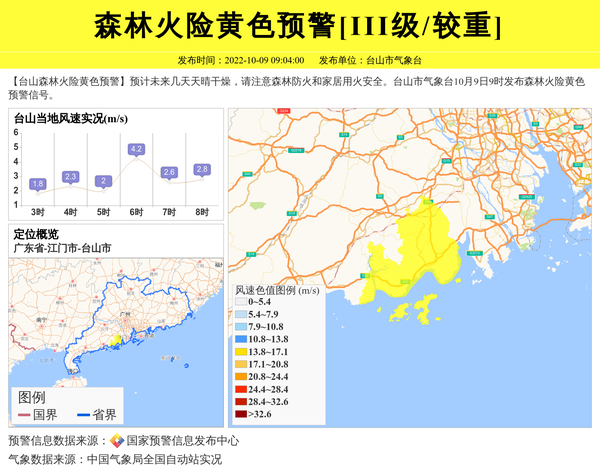This screenshot has height=471, width=600.
Task: Click the 国家预警信息发布中心 logo icon
Action: (117, 441)
